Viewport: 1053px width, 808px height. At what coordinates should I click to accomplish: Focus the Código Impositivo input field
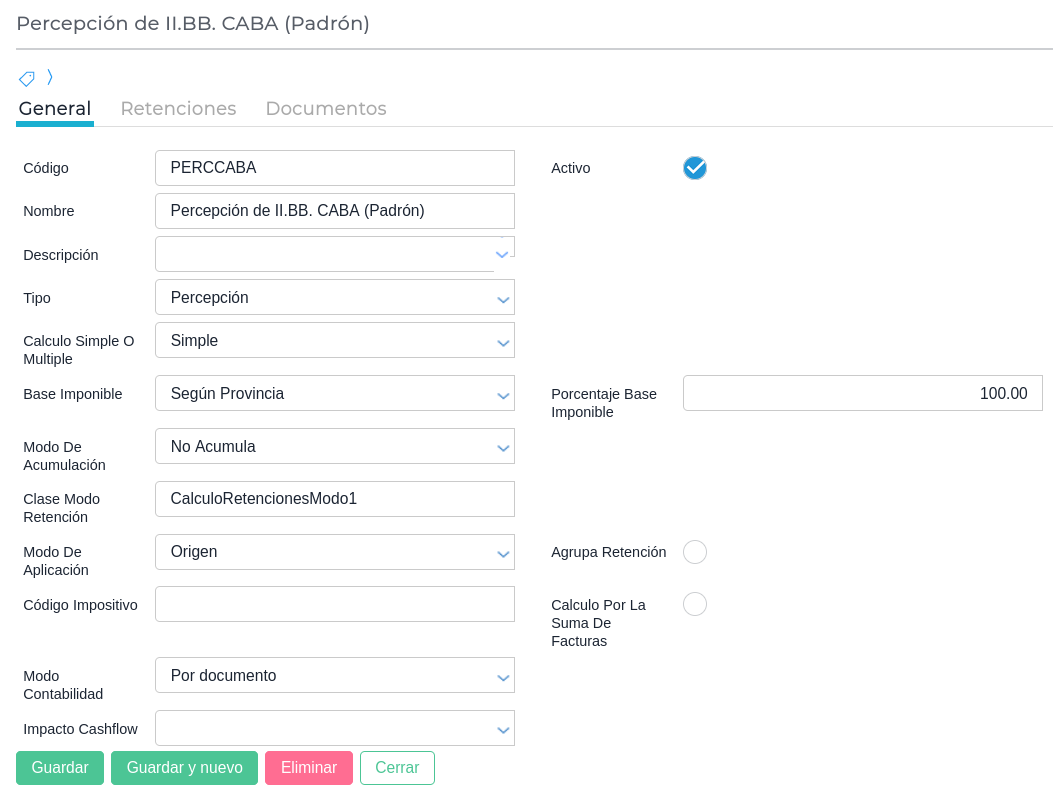pyautogui.click(x=335, y=605)
